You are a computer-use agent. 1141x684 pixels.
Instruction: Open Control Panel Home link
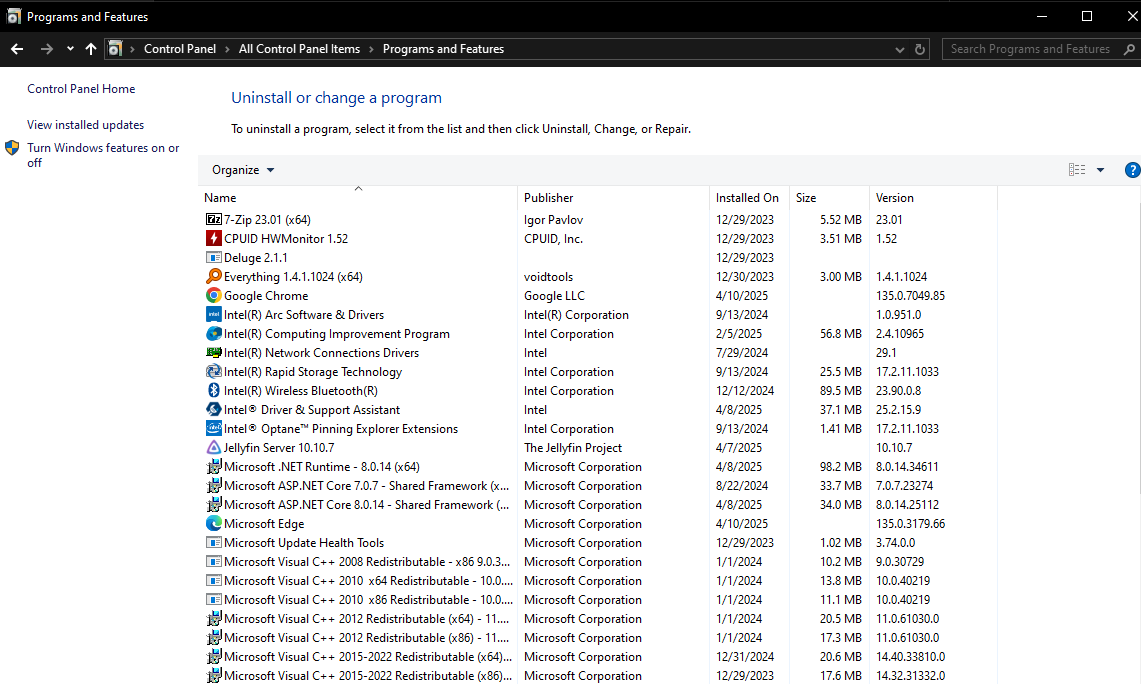[81, 89]
